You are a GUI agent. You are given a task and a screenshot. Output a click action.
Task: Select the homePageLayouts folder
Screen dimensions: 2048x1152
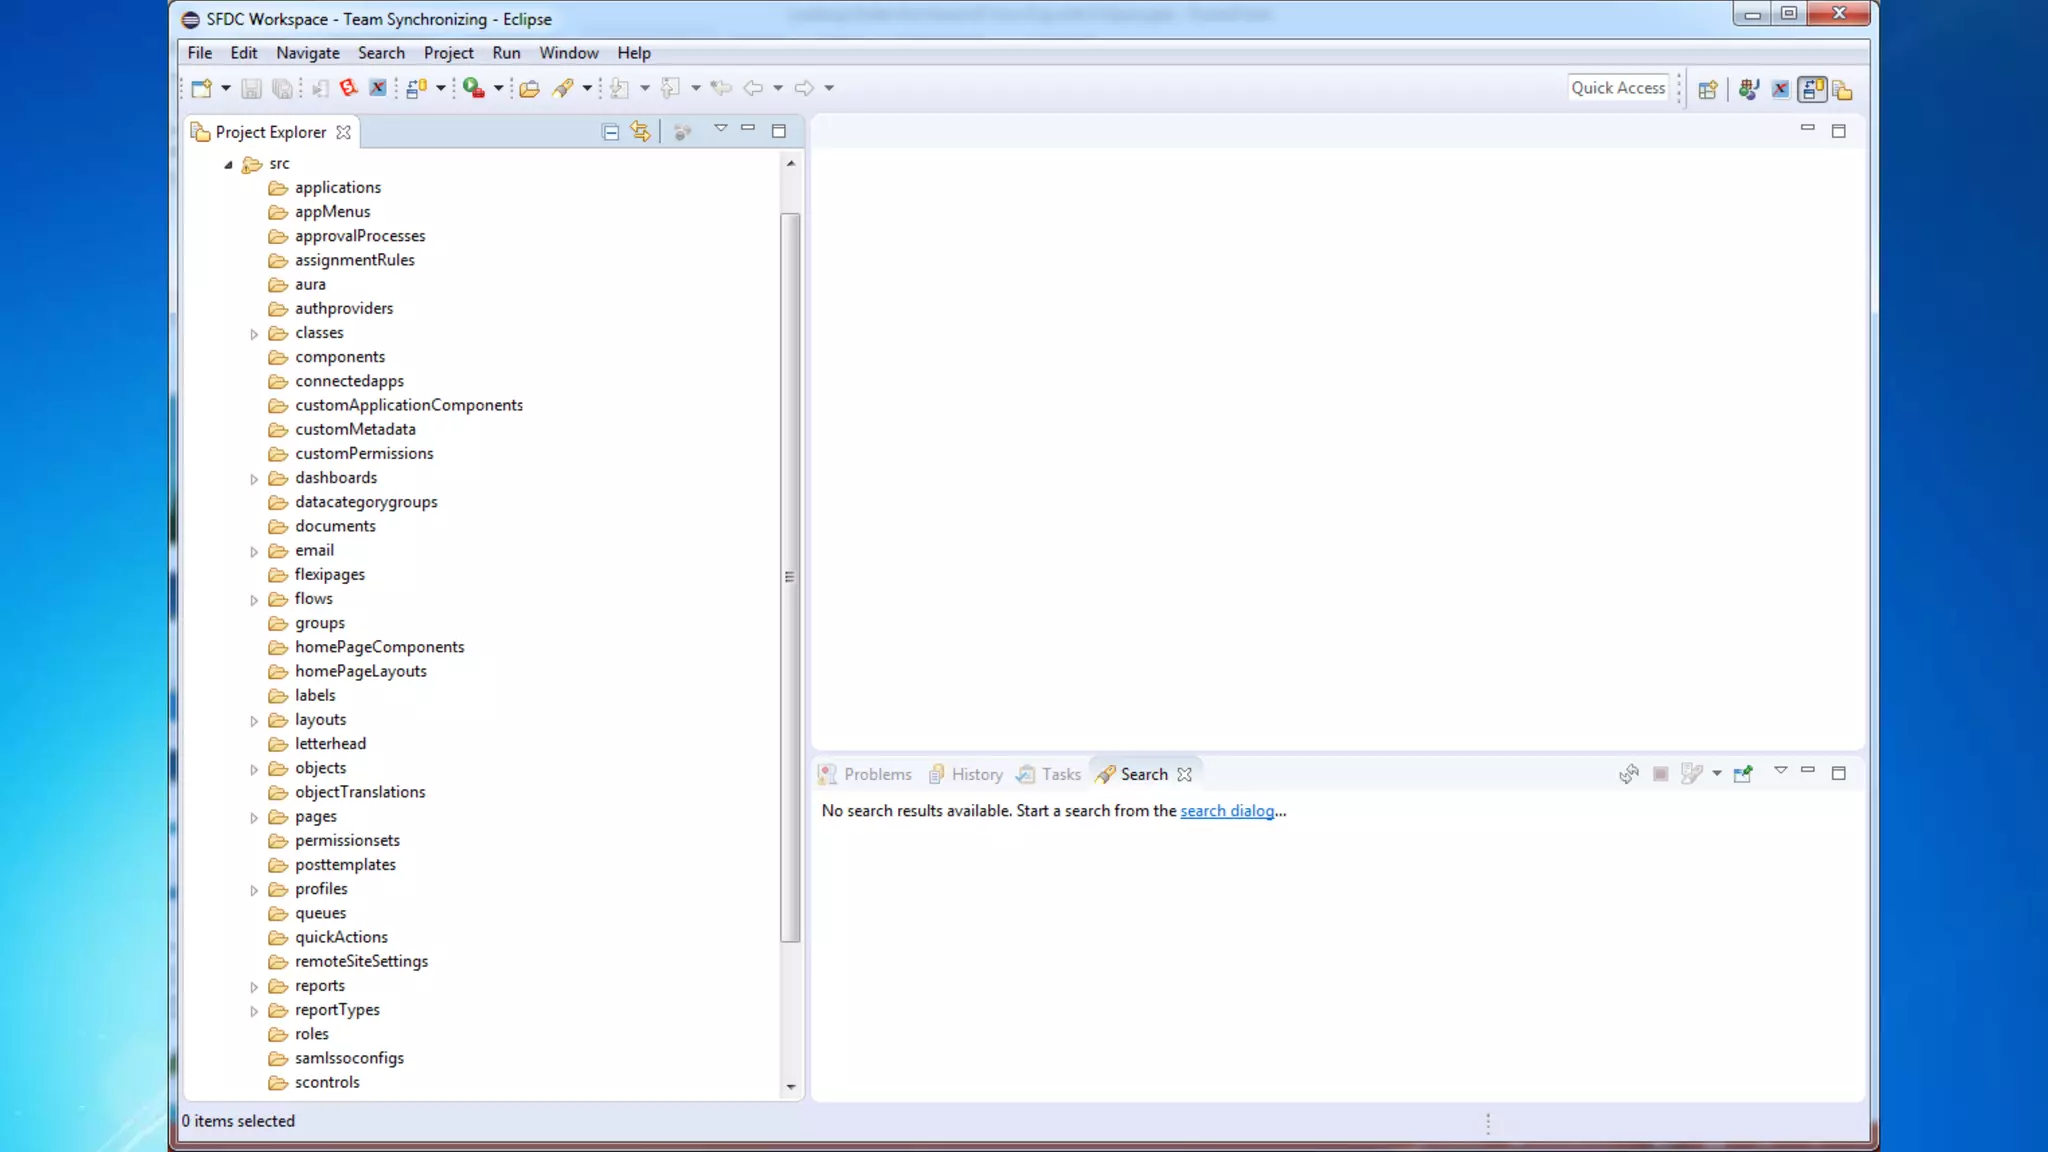[360, 671]
